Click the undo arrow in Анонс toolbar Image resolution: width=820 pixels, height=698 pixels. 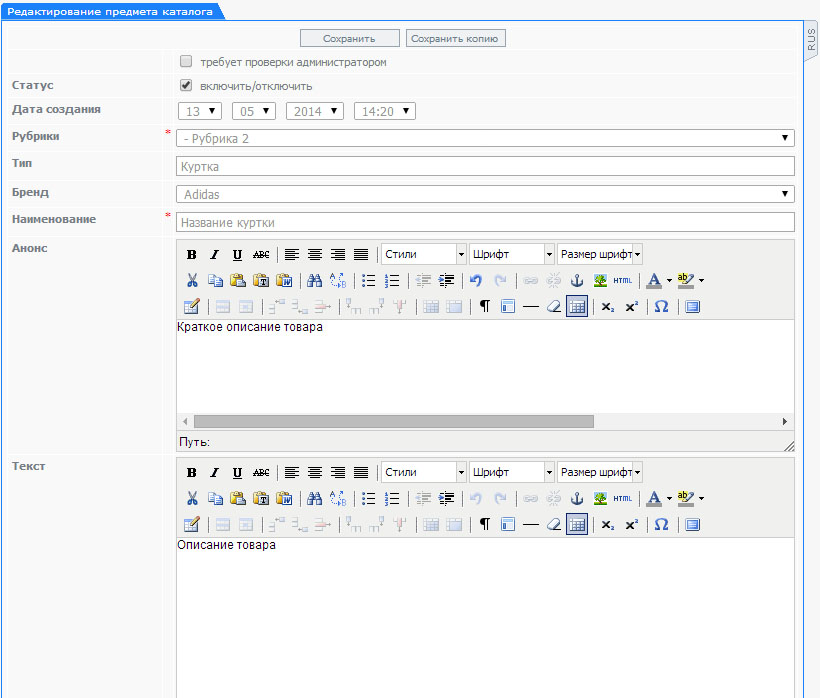(477, 281)
